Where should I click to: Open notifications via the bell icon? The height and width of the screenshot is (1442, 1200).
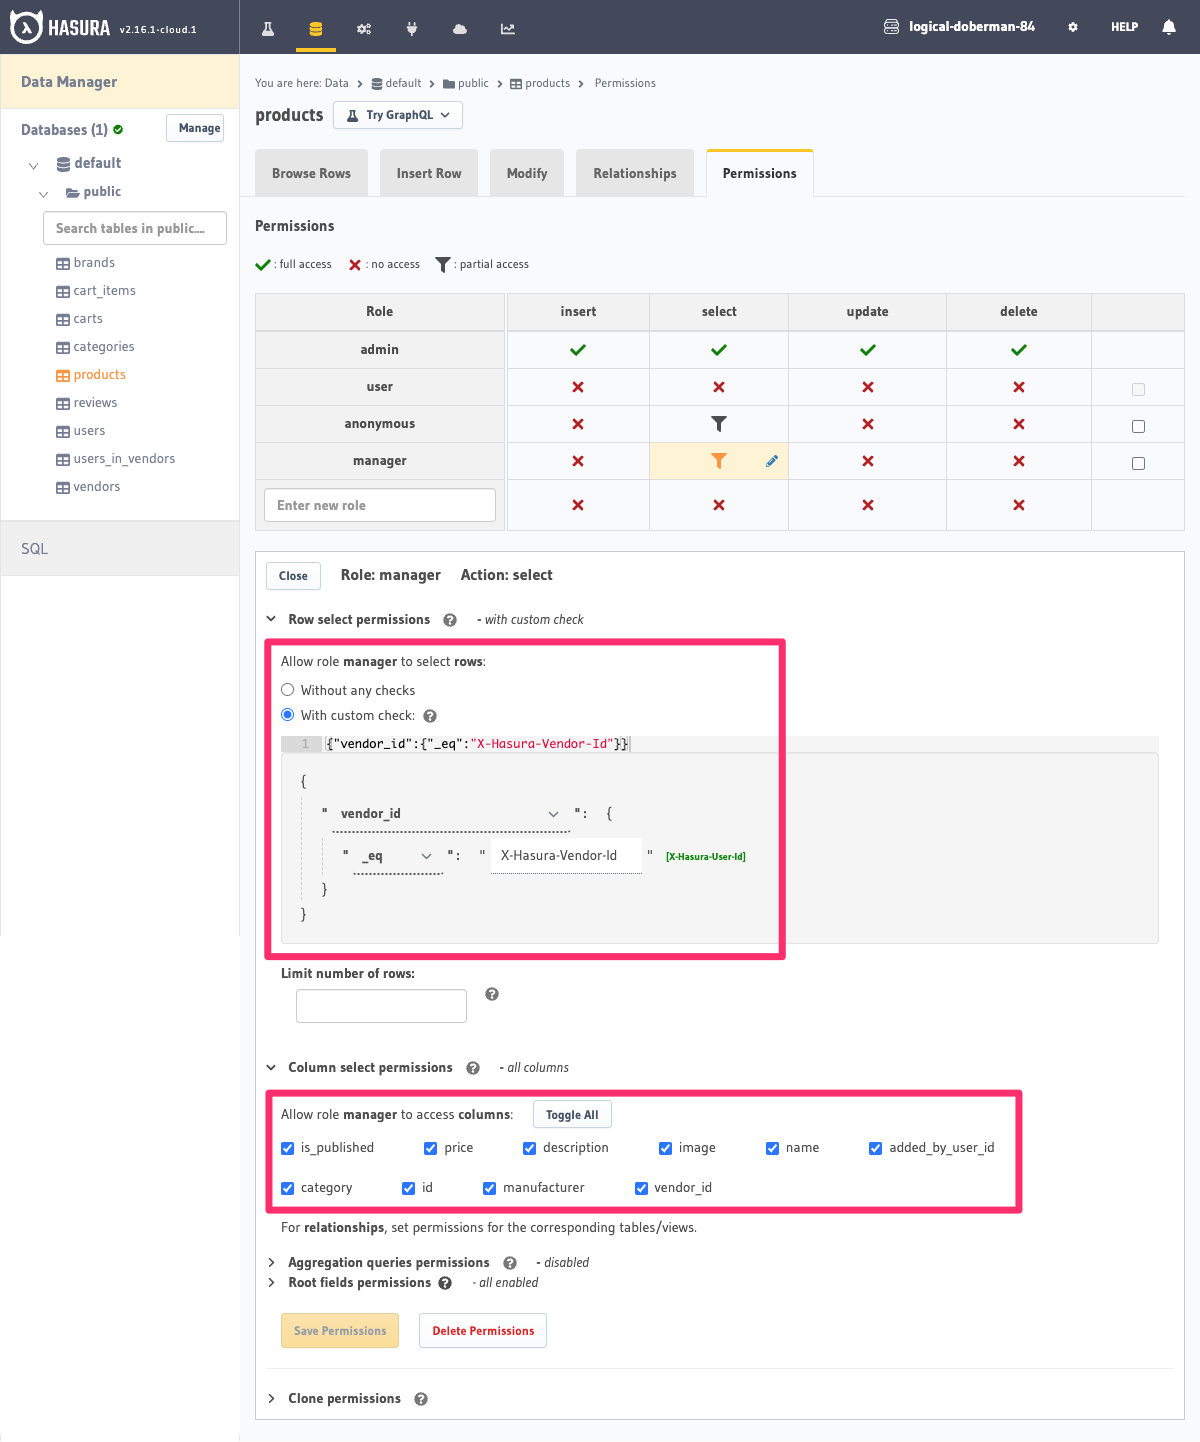coord(1168,27)
